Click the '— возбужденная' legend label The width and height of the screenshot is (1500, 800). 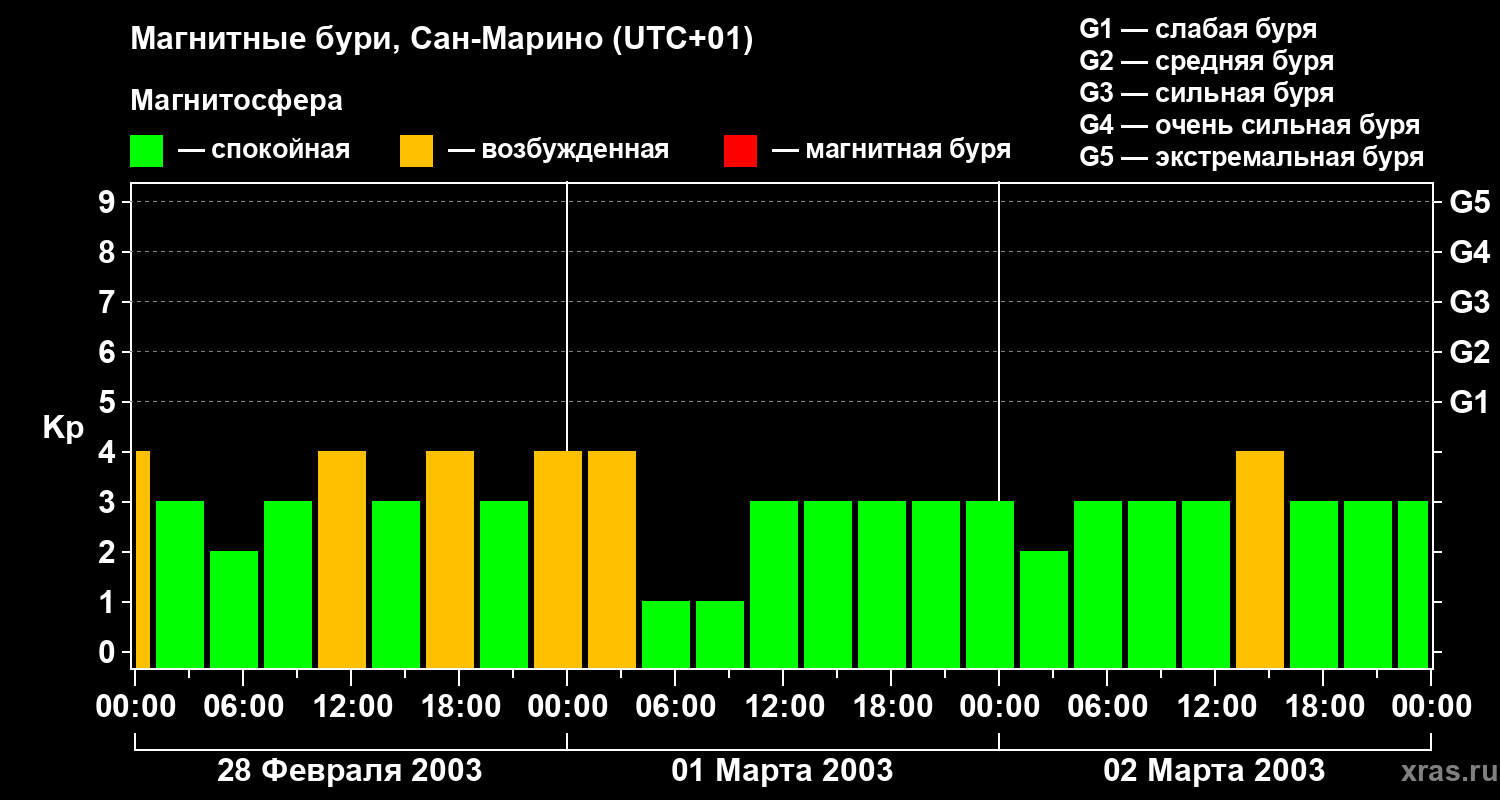pyautogui.click(x=558, y=150)
